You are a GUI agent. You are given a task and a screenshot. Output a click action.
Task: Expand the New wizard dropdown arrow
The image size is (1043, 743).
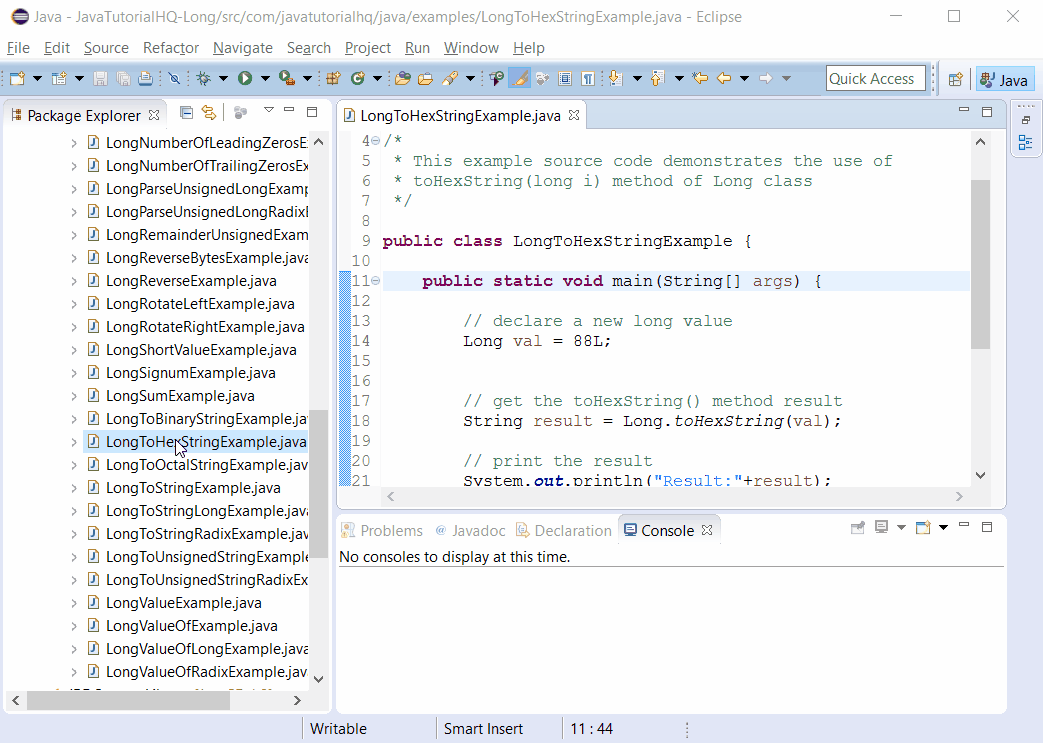pyautogui.click(x=36, y=78)
